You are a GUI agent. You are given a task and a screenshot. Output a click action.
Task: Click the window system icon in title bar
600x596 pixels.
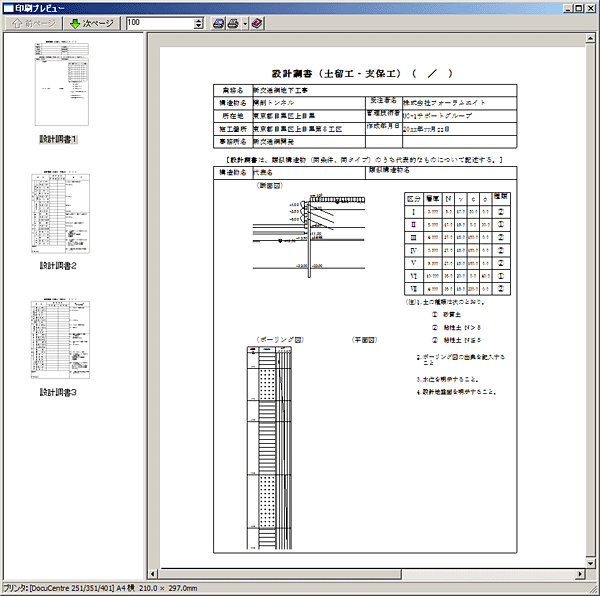(x=8, y=8)
